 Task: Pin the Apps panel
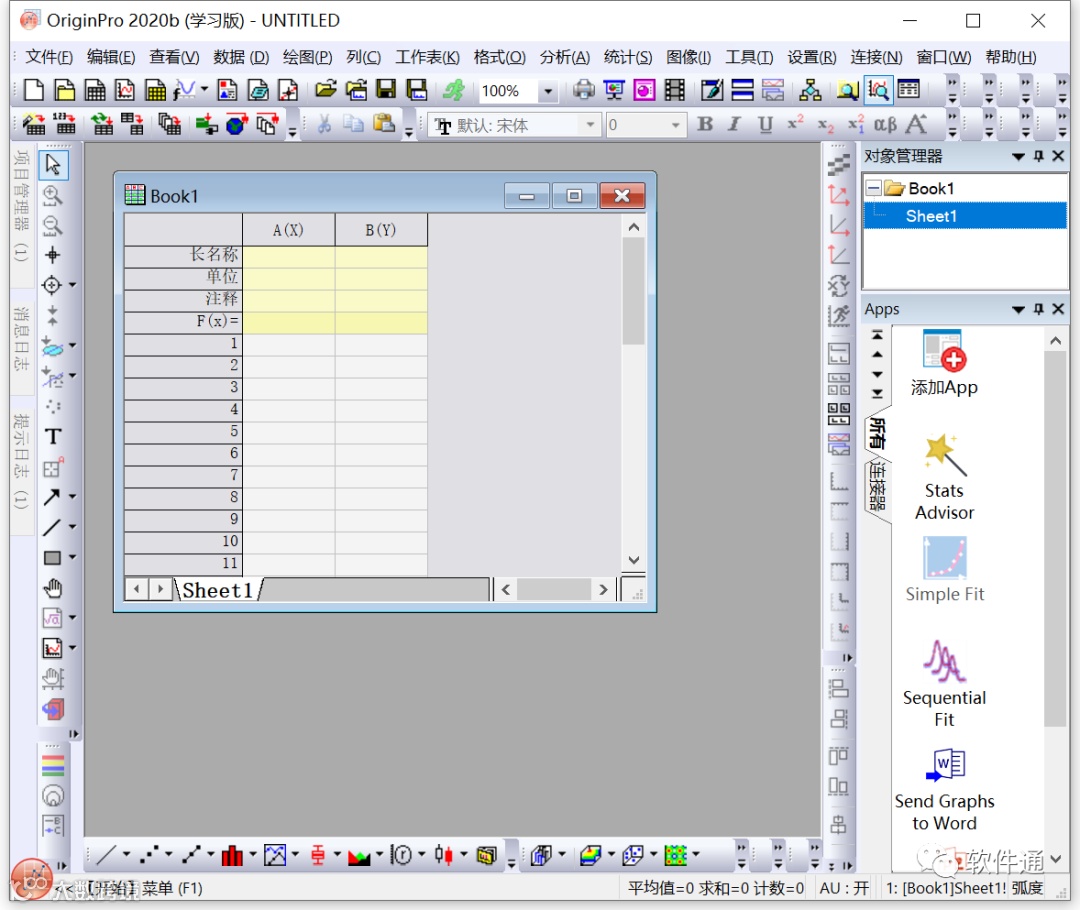[1039, 309]
